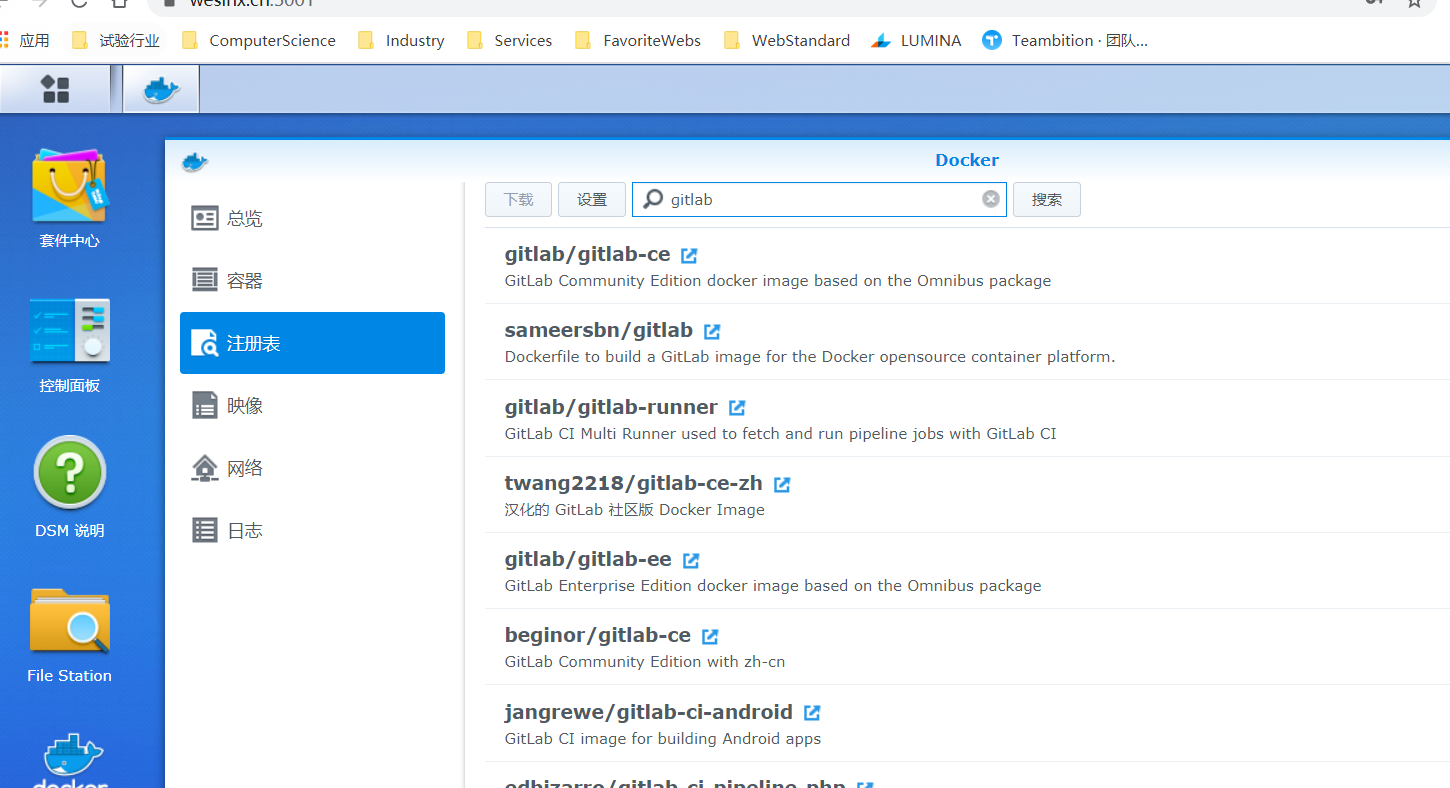
Task: Open external link icon for jangrewe/gitlab-ci-android
Action: point(812,713)
